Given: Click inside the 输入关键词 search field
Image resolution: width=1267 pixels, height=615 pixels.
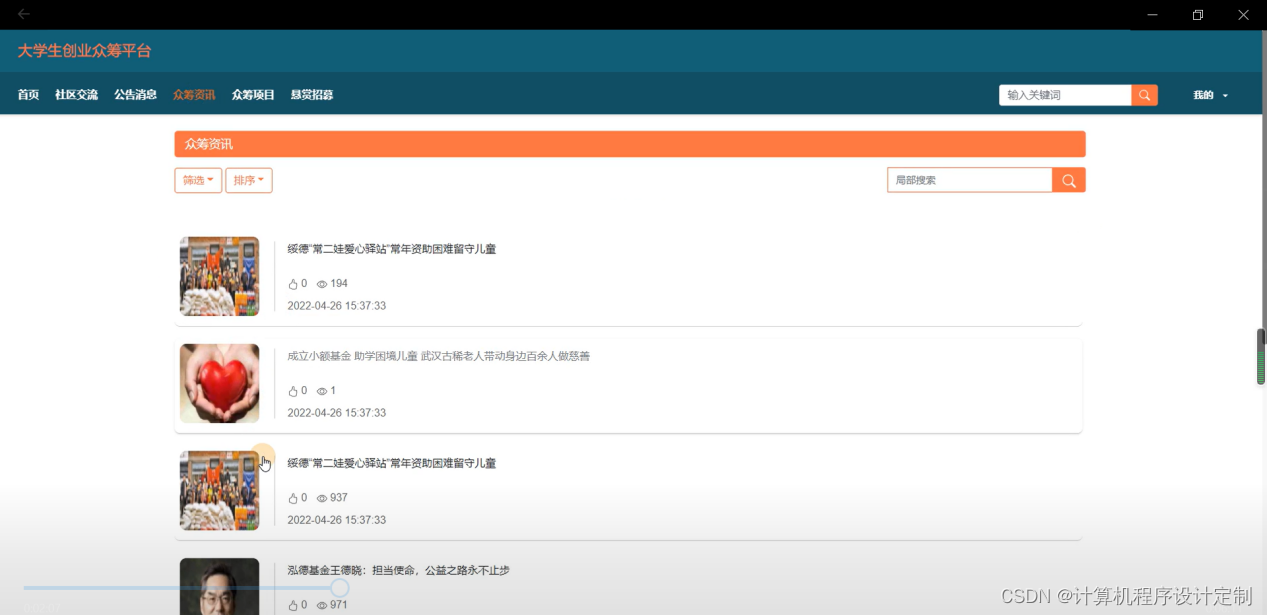Looking at the screenshot, I should 1065,95.
